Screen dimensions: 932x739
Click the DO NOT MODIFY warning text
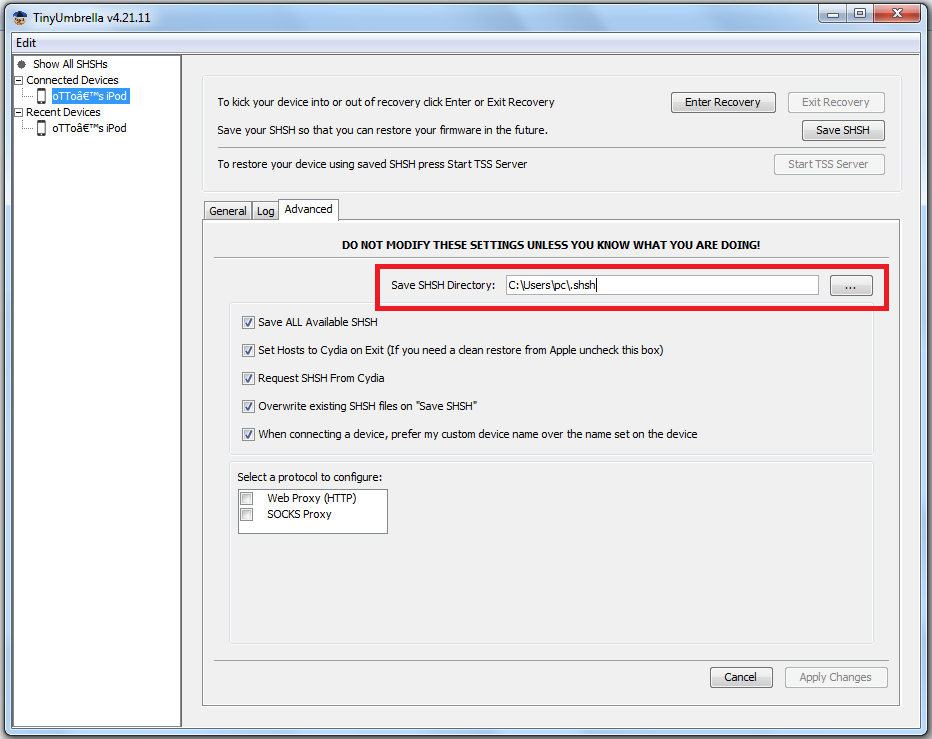(x=551, y=245)
